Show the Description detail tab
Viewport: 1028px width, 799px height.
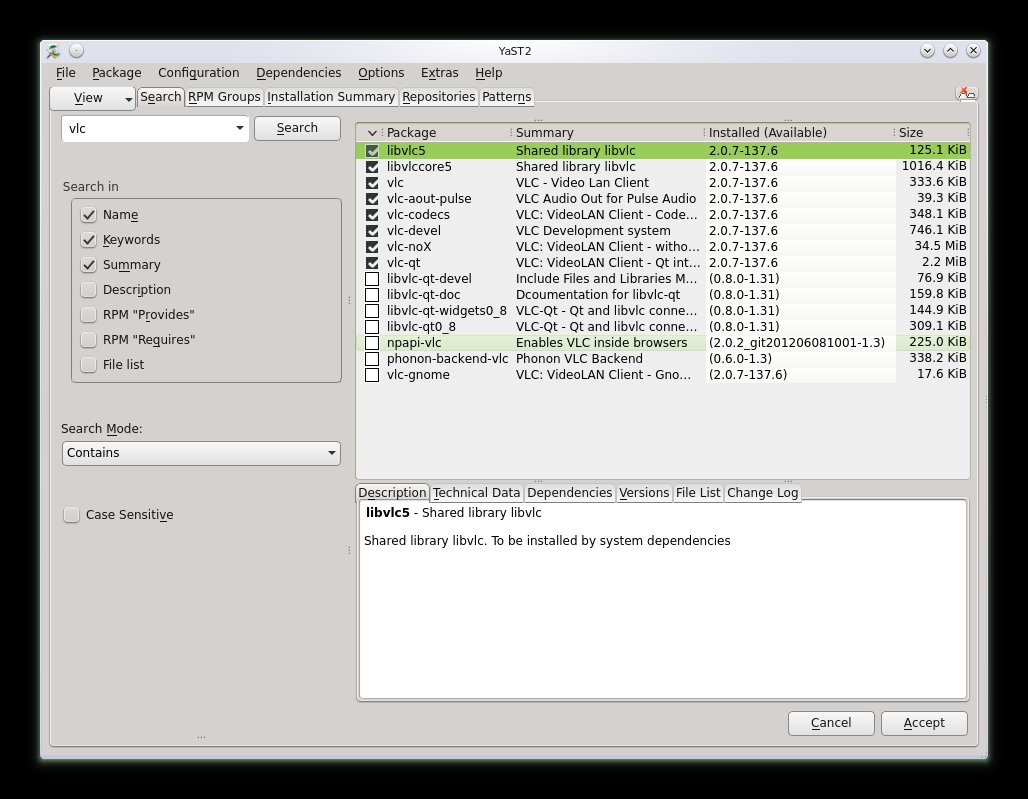pos(392,493)
